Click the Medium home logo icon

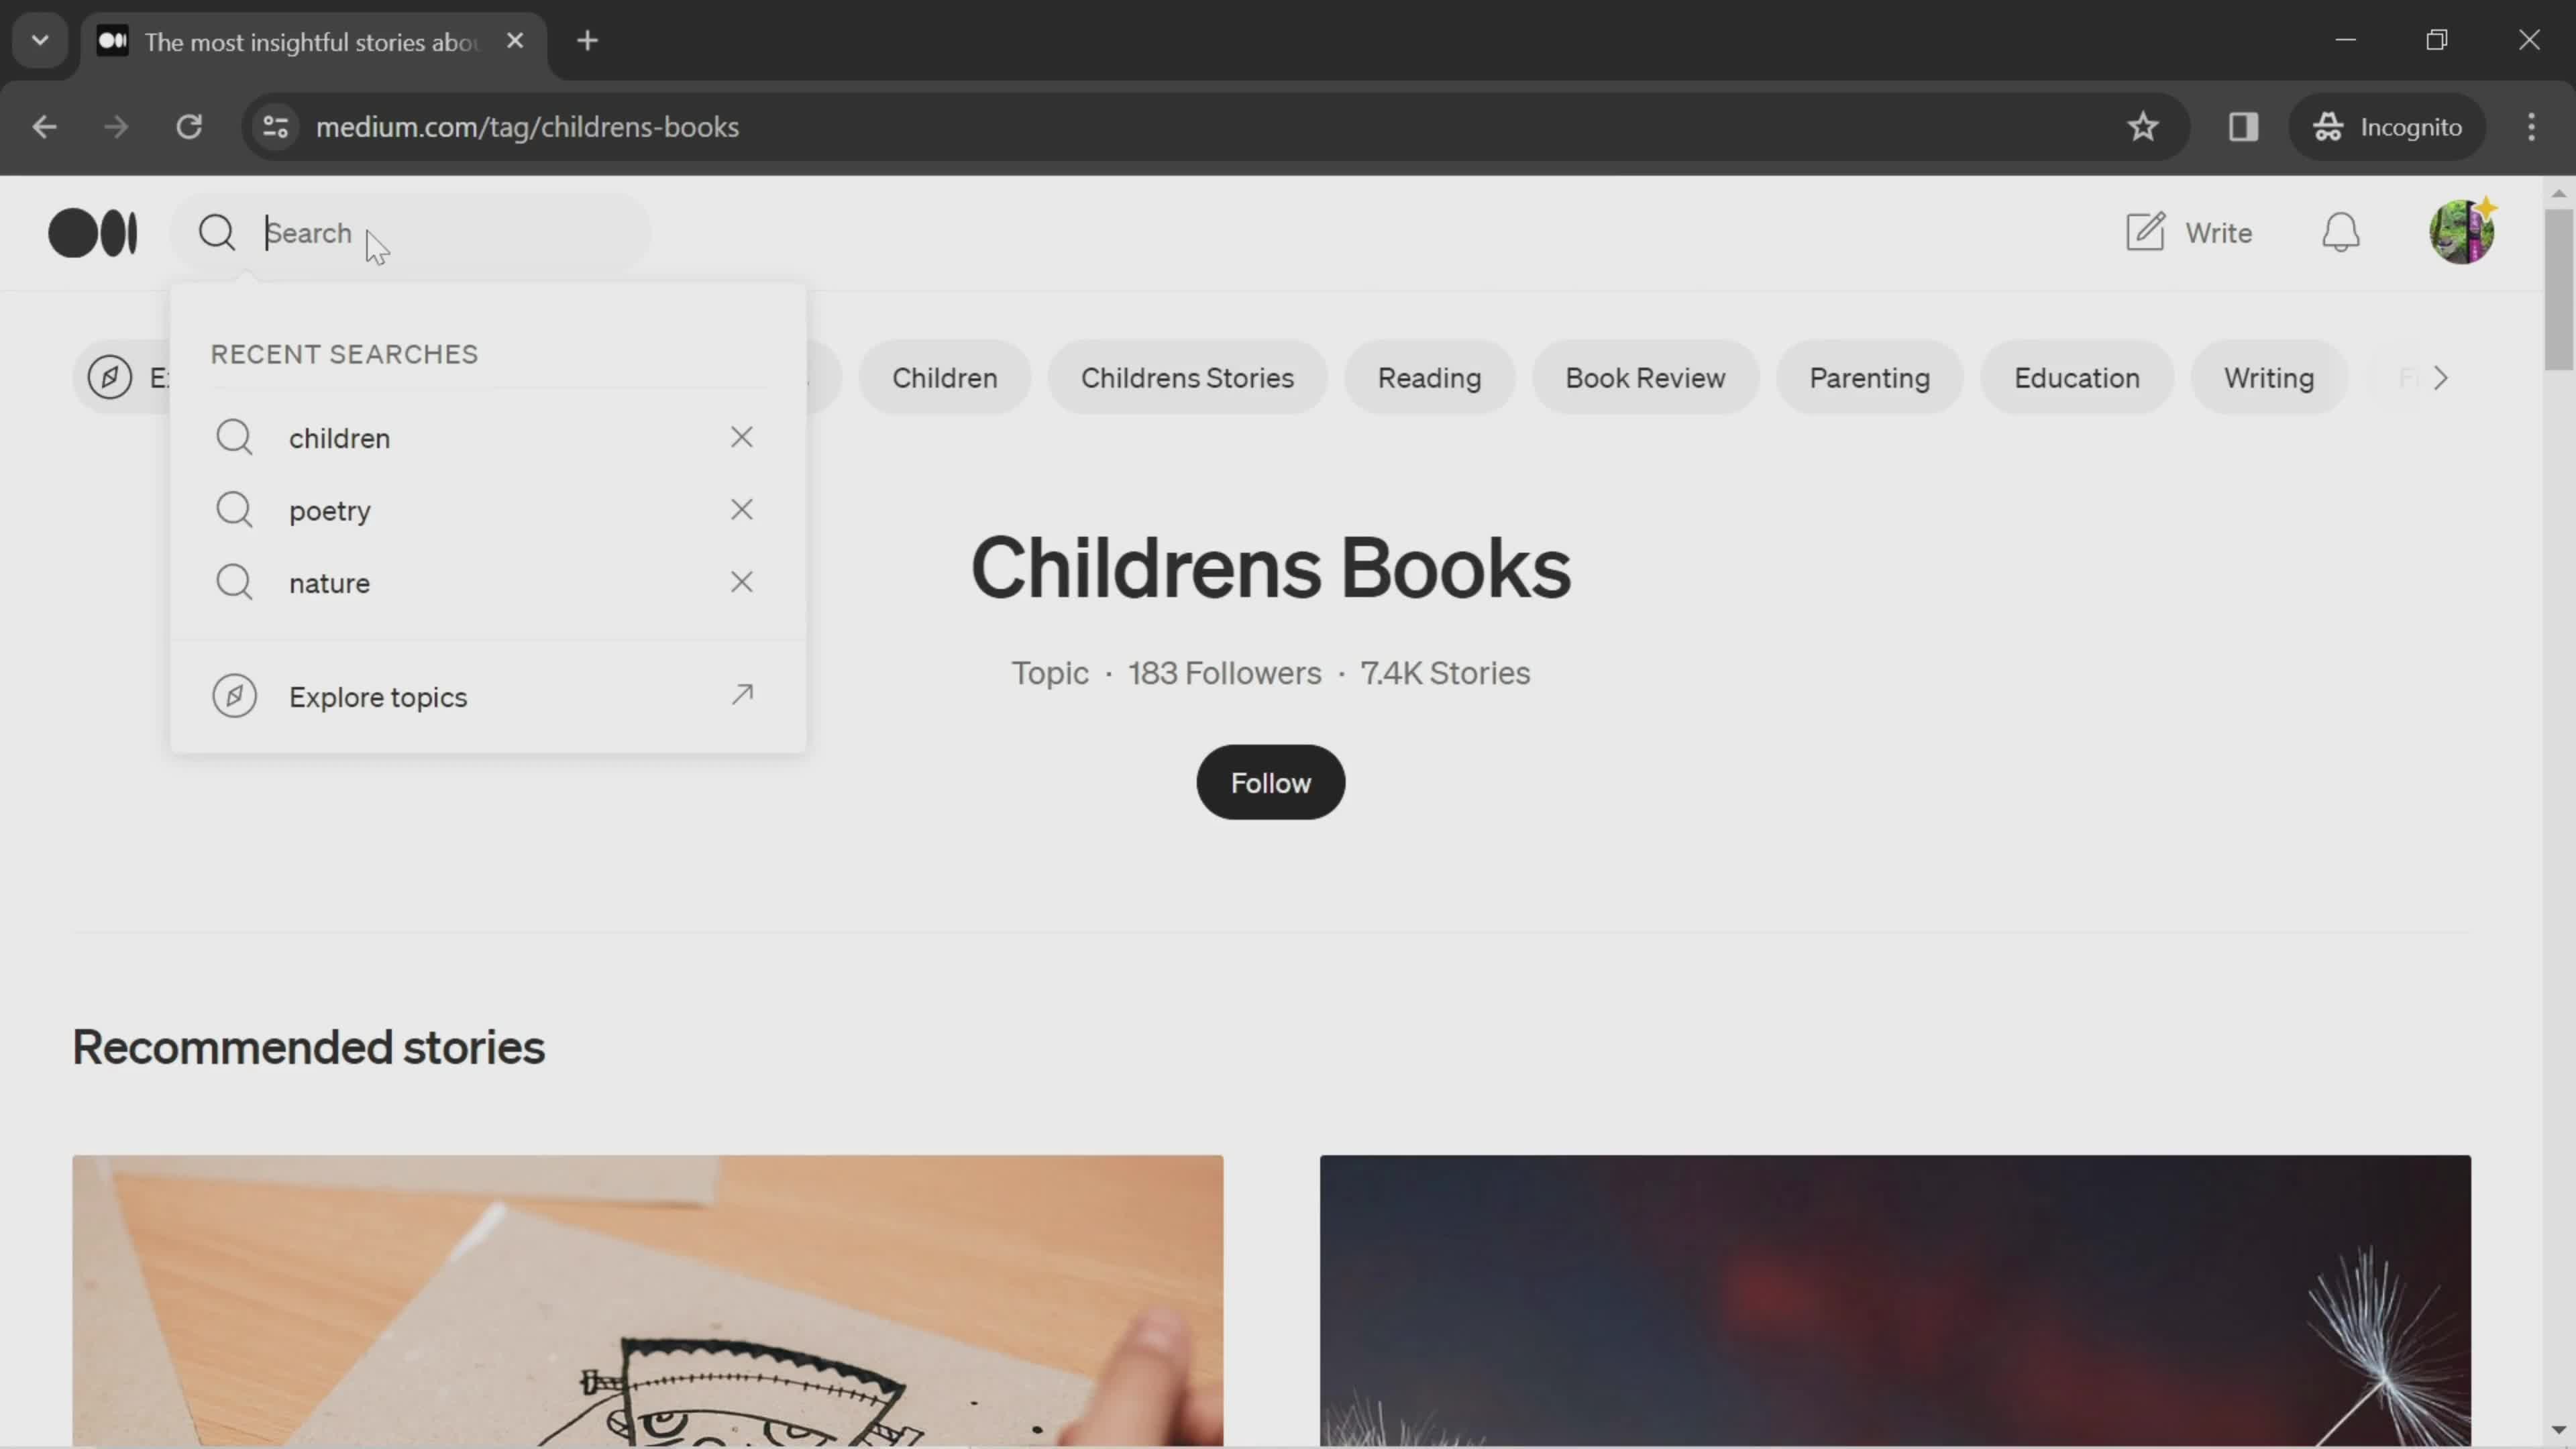(x=92, y=231)
